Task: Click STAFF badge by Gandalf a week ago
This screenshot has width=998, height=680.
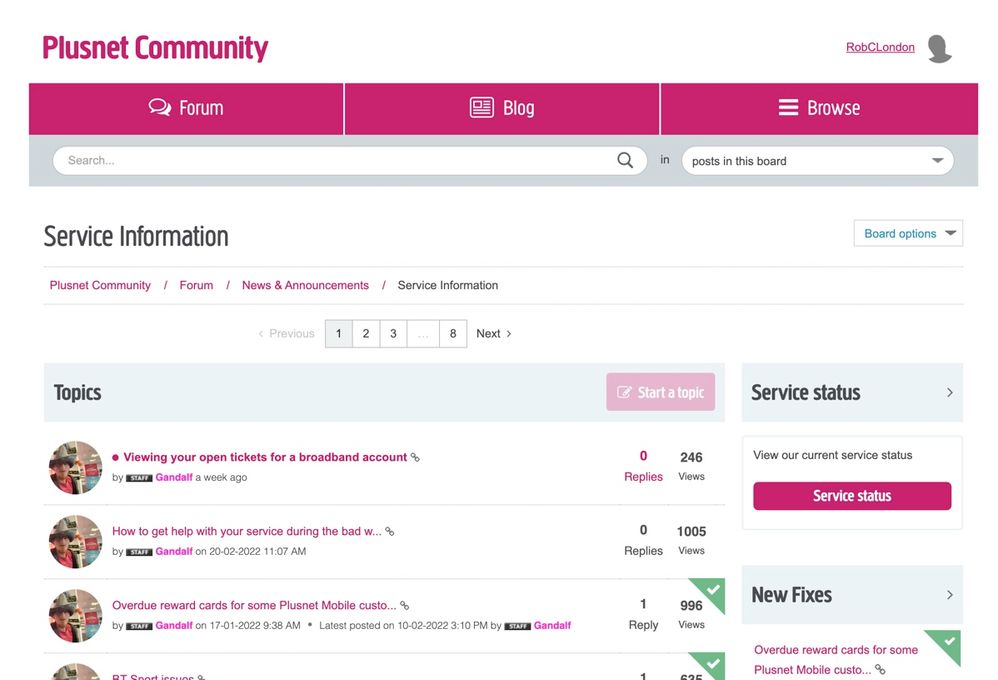Action: pos(139,478)
